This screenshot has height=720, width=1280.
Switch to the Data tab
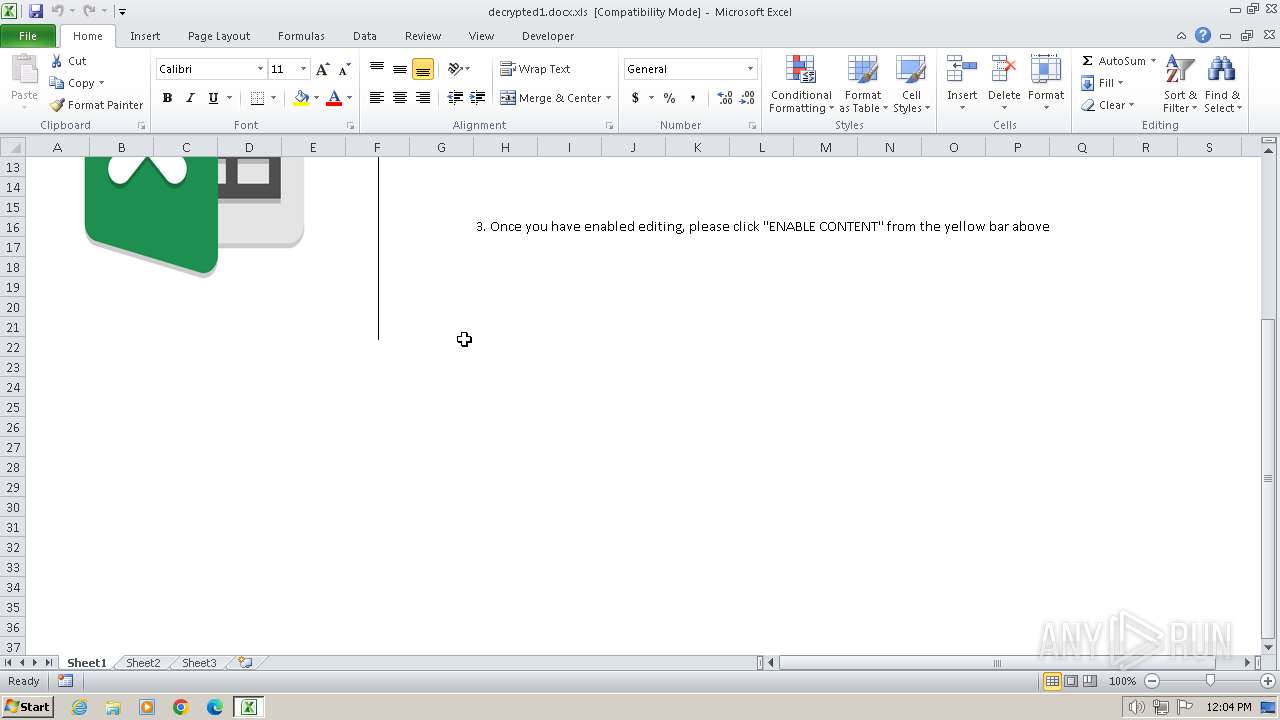coord(365,36)
